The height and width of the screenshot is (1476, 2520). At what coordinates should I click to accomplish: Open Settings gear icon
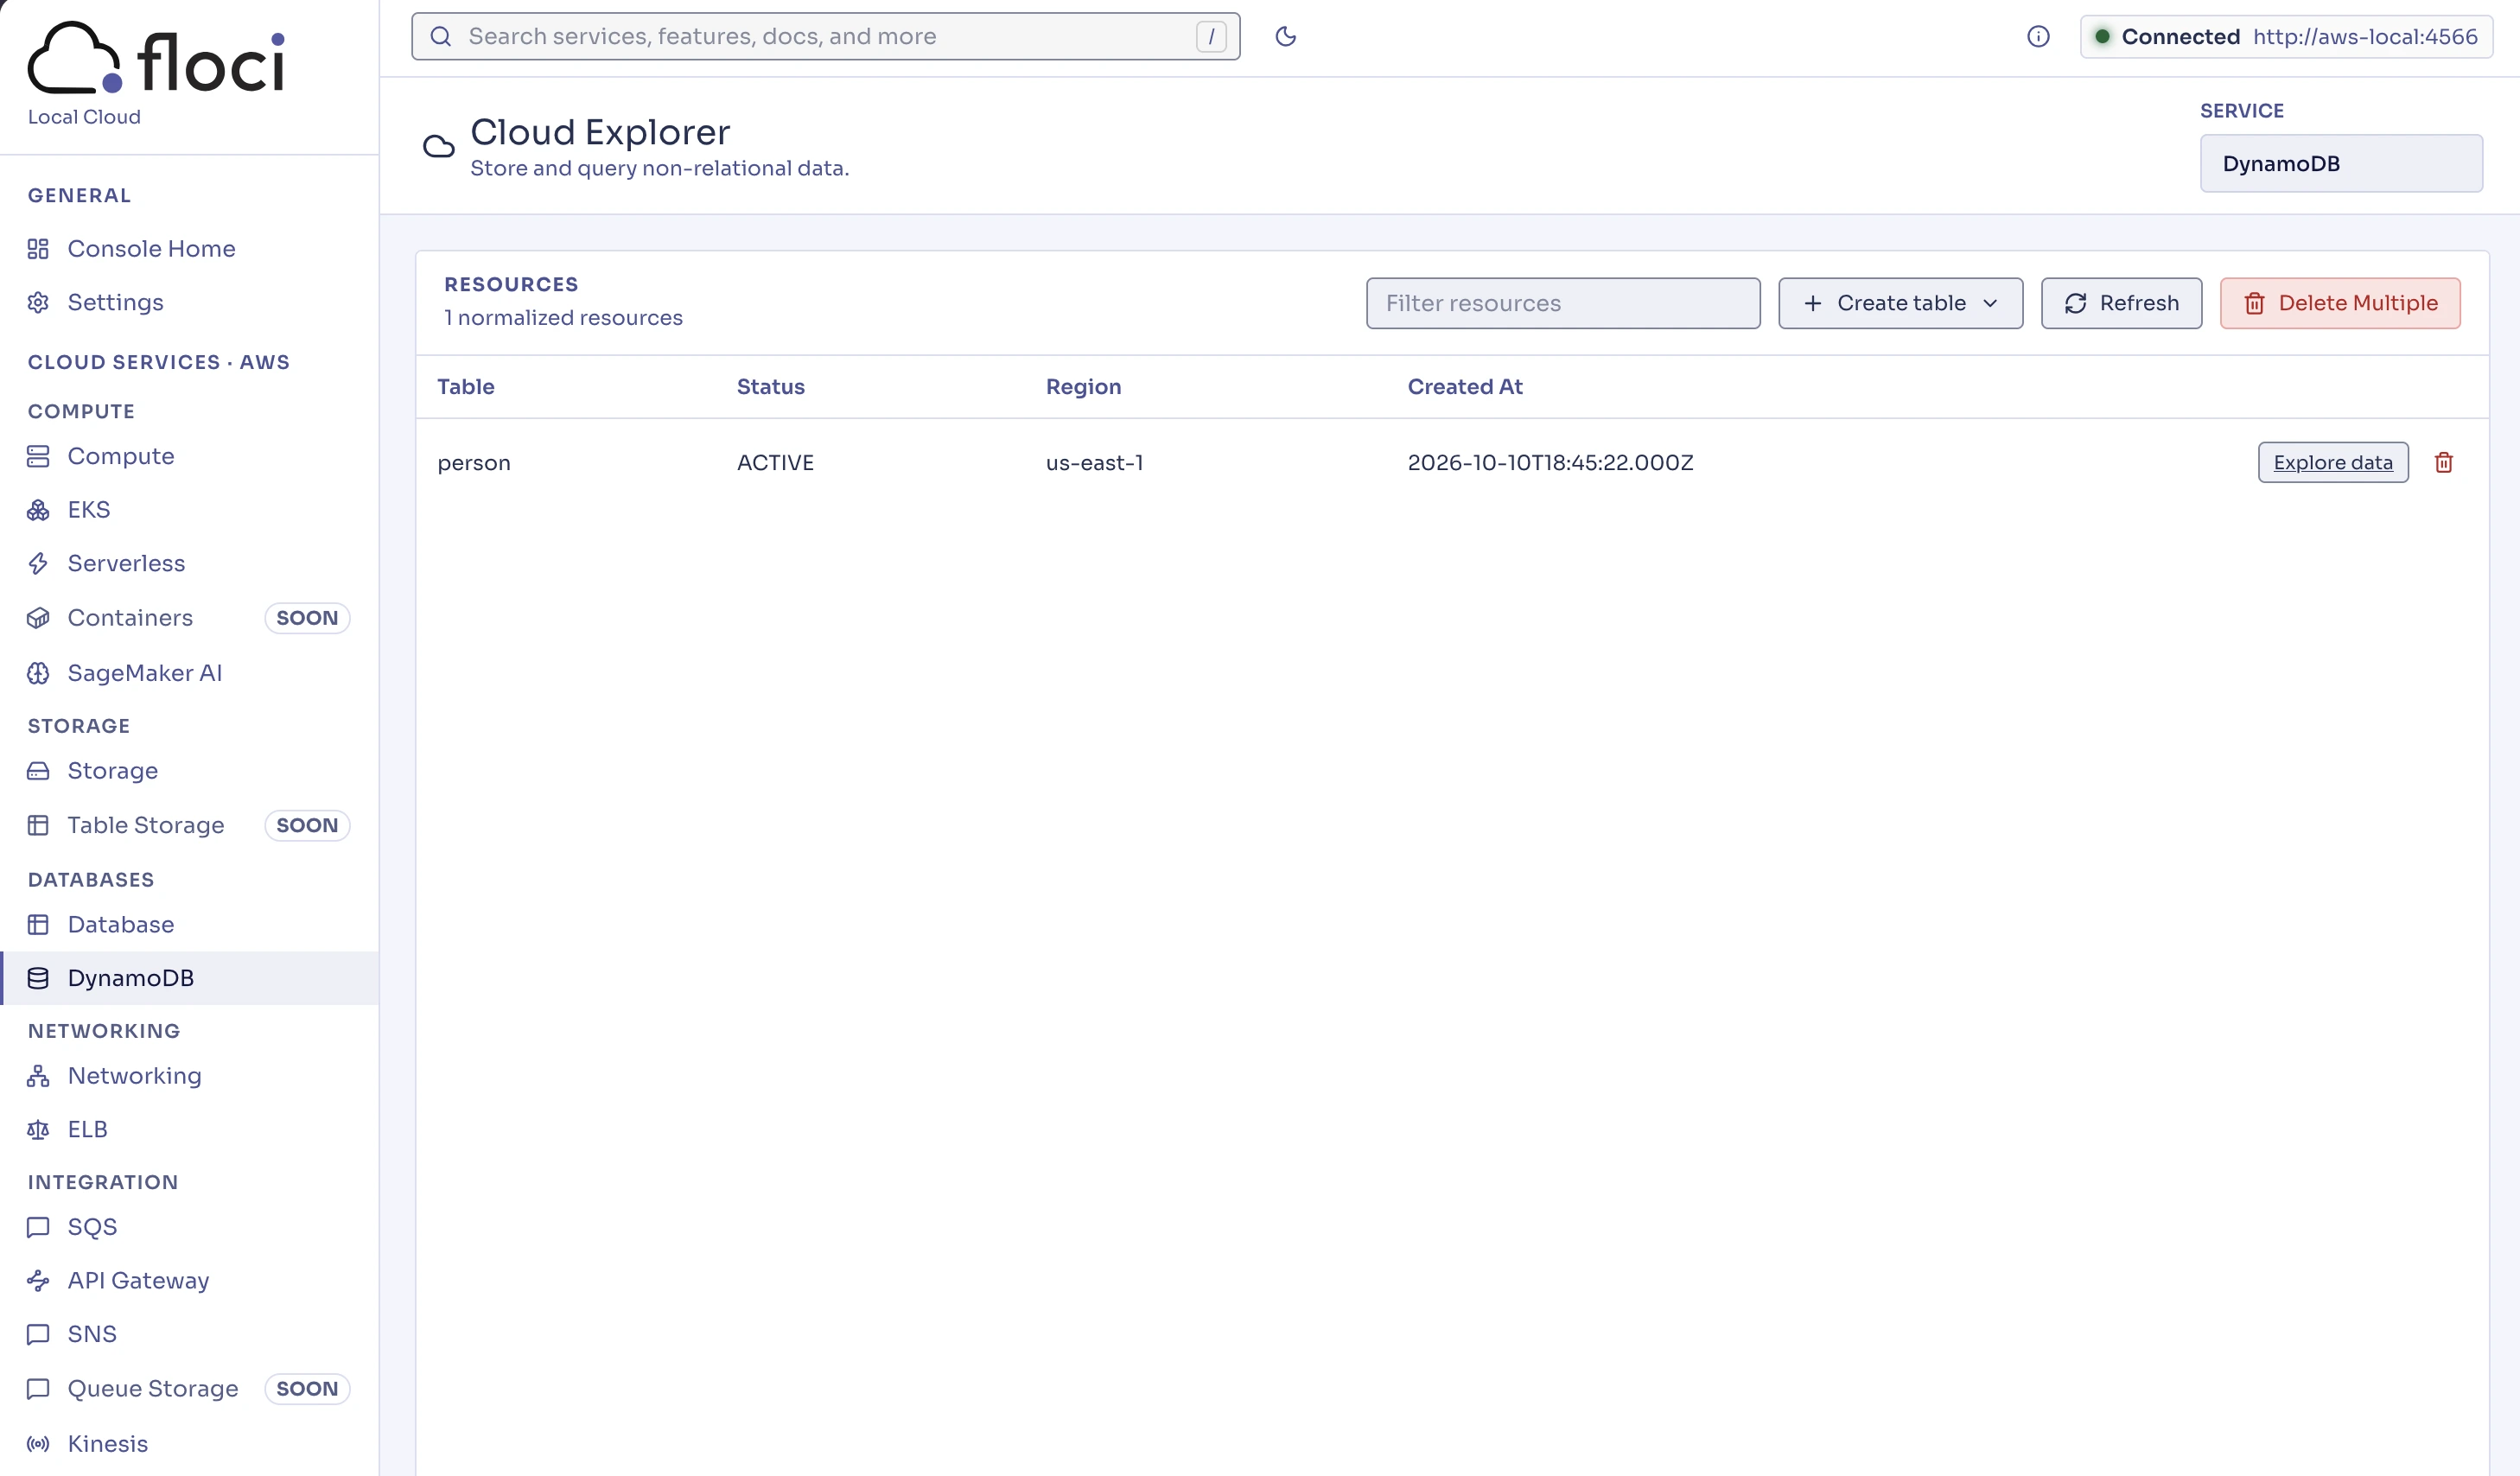click(x=38, y=303)
